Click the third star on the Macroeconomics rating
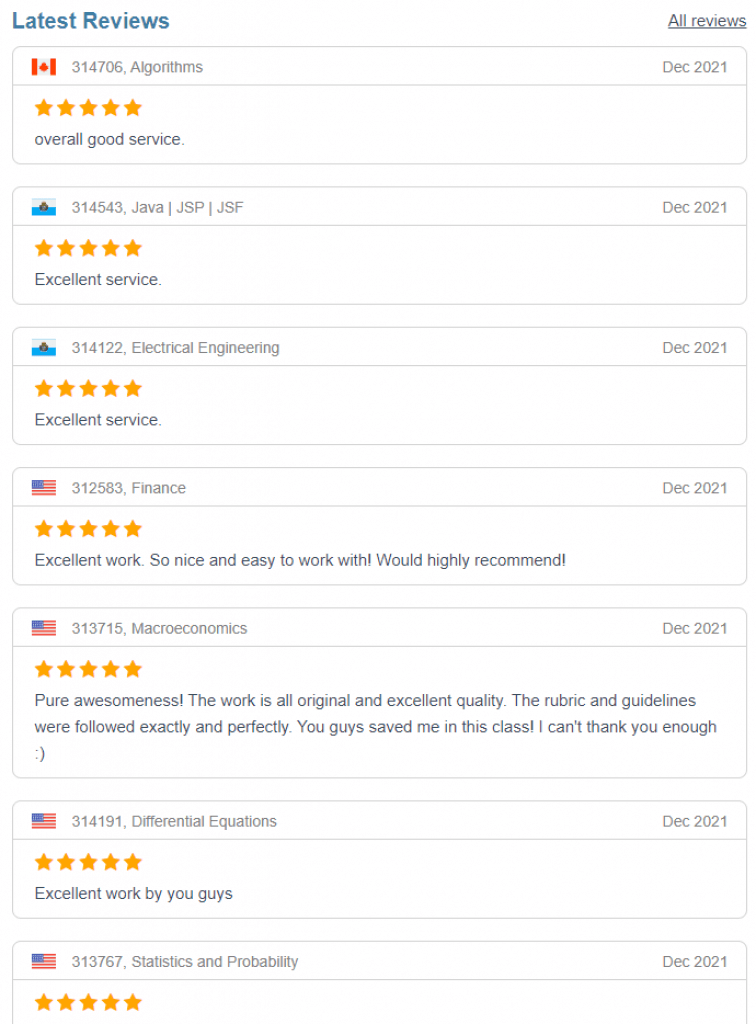Image resolution: width=756 pixels, height=1024 pixels. click(x=87, y=668)
